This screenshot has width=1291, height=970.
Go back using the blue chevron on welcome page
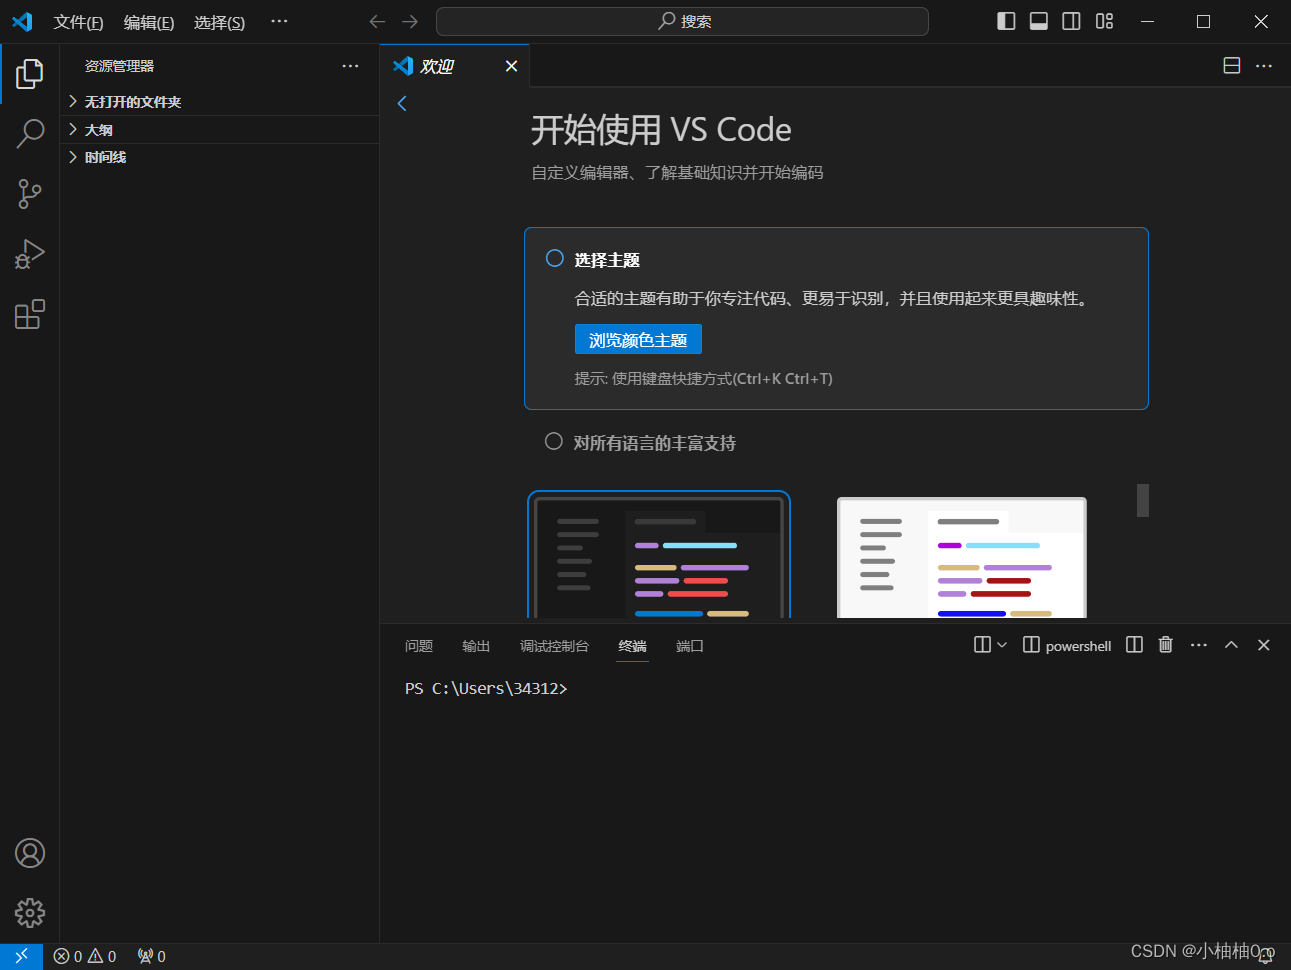(x=402, y=103)
